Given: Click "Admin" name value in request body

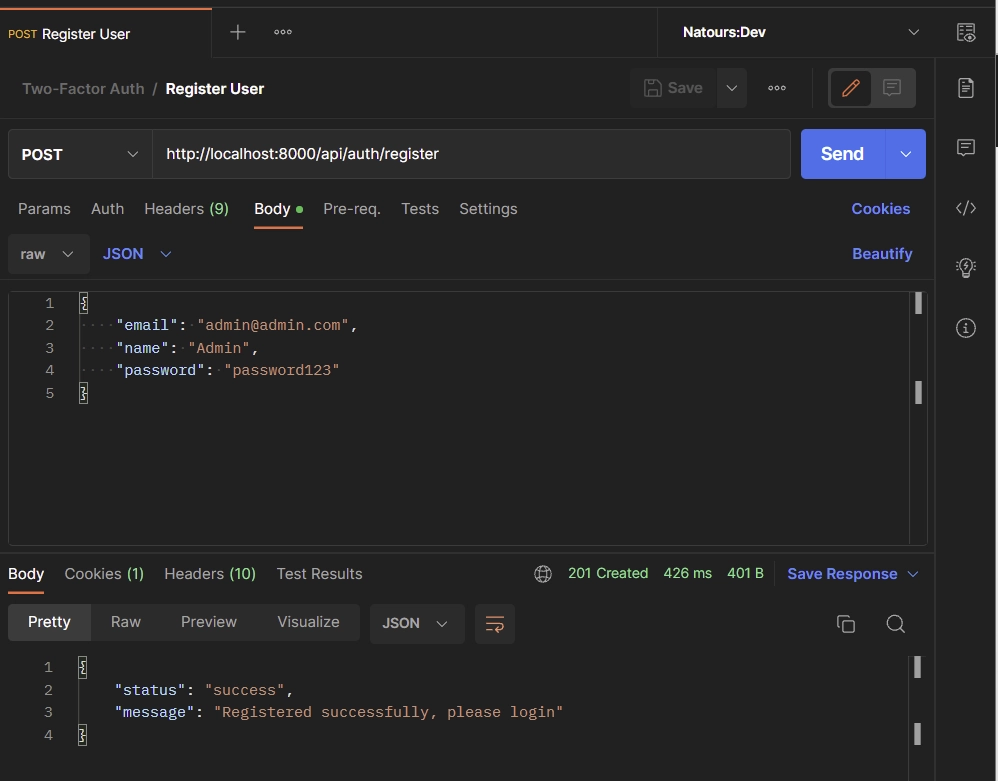Looking at the screenshot, I should 219,348.
